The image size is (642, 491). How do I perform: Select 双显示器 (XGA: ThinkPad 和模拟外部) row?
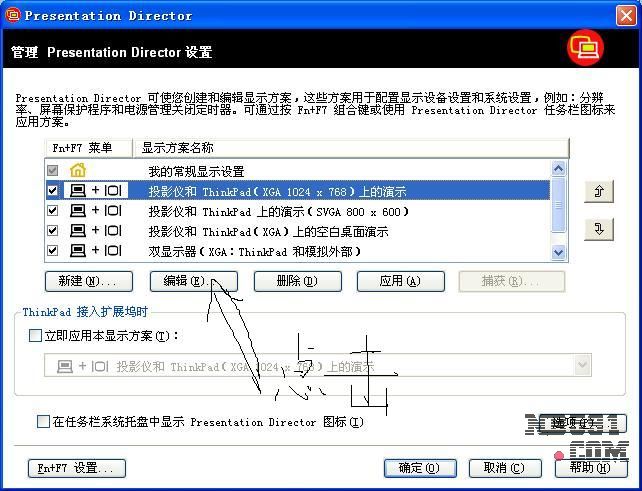tap(298, 251)
